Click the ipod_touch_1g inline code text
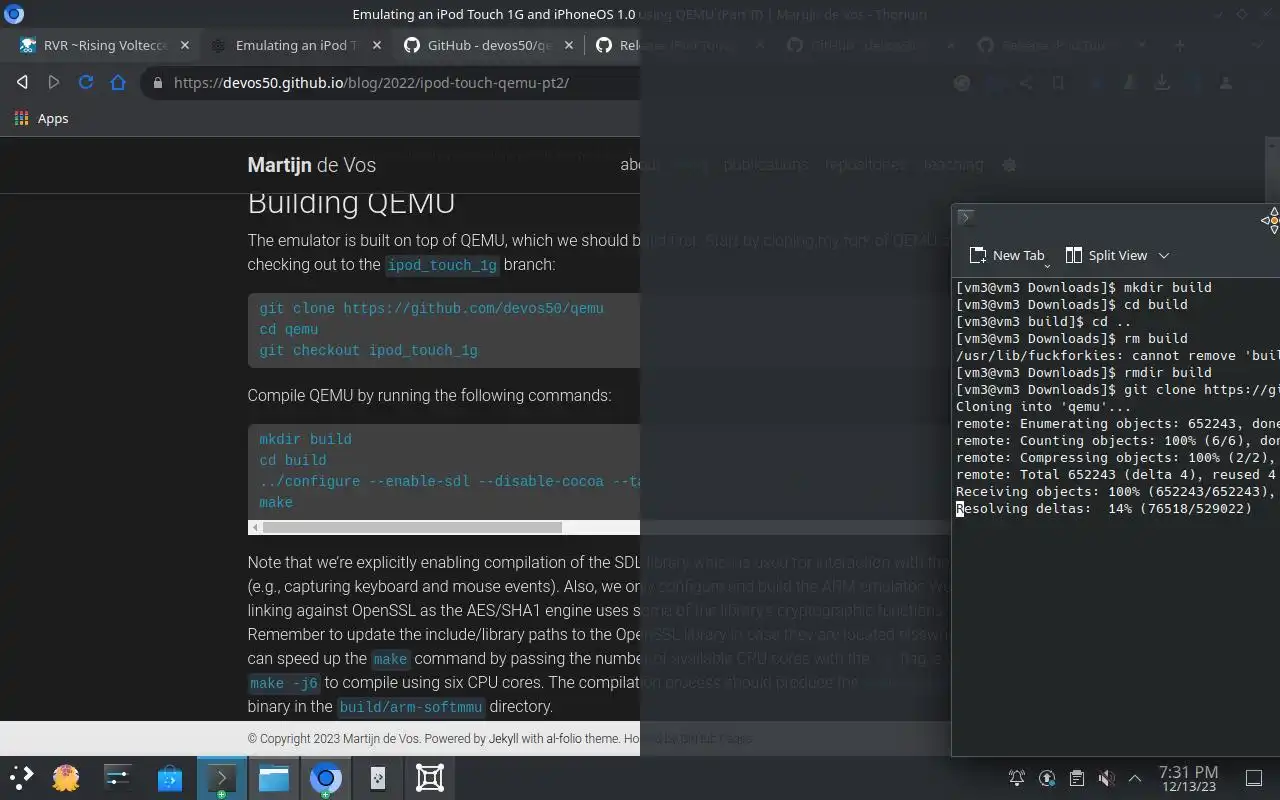 [442, 265]
